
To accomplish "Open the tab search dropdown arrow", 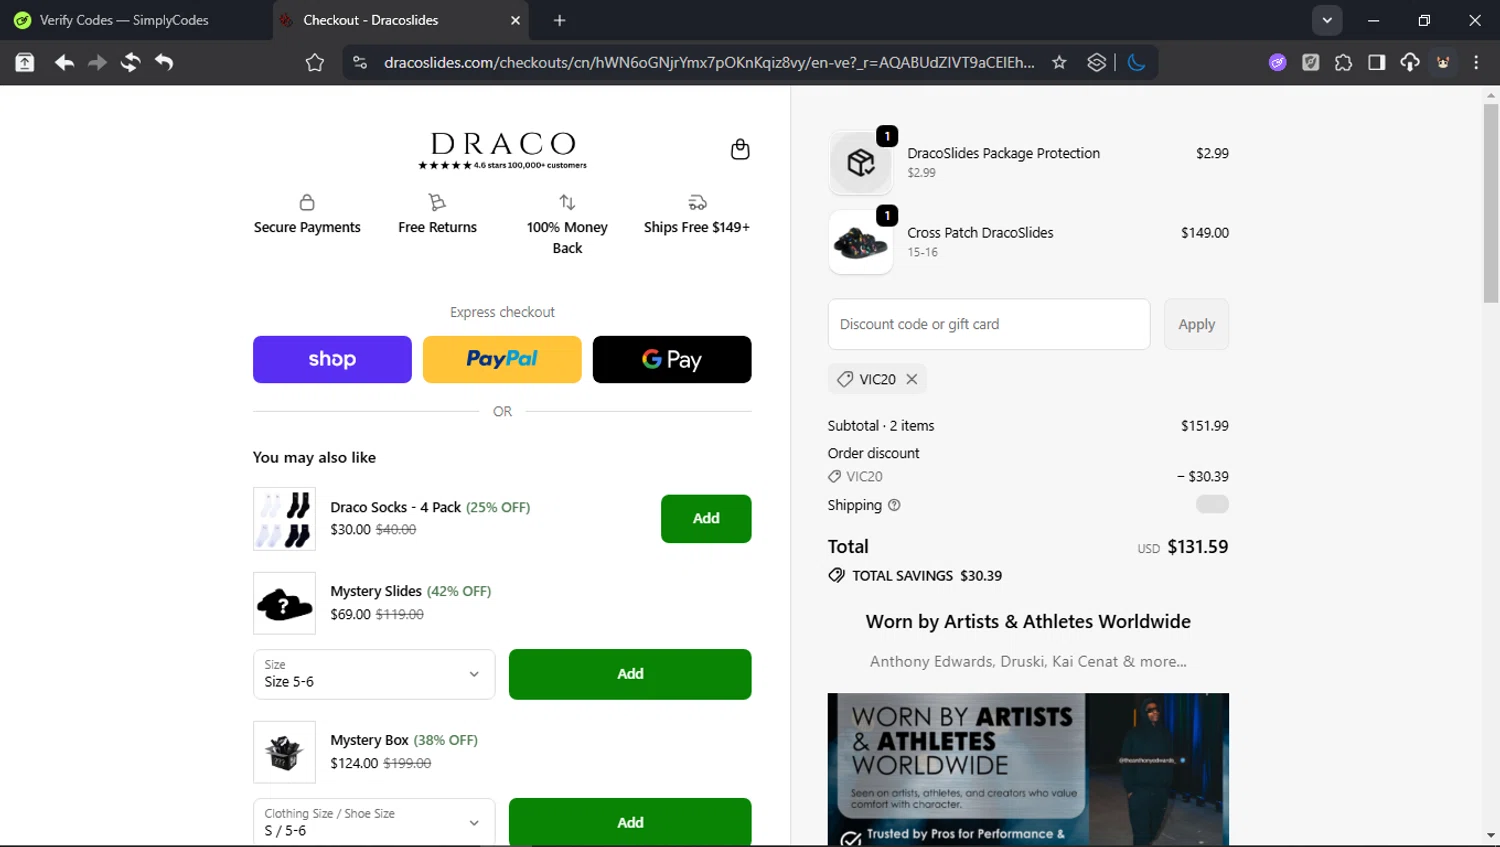I will [x=1327, y=20].
